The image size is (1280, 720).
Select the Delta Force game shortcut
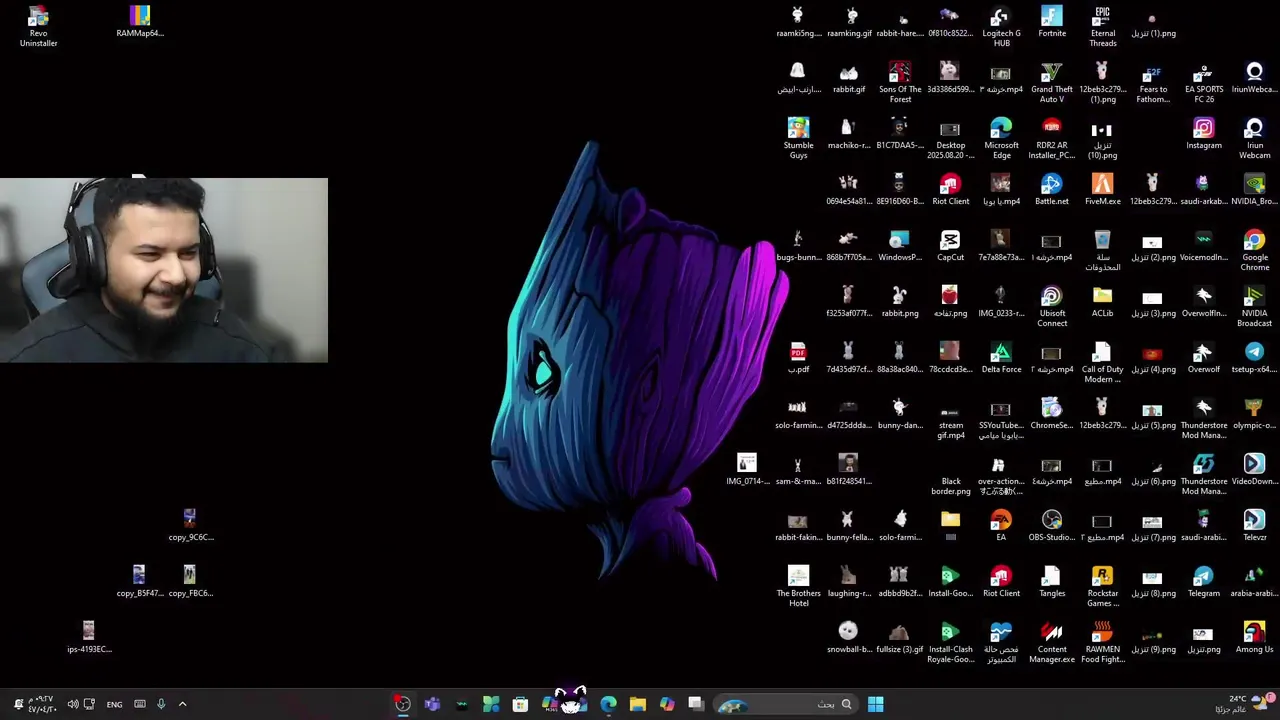click(x=1001, y=358)
